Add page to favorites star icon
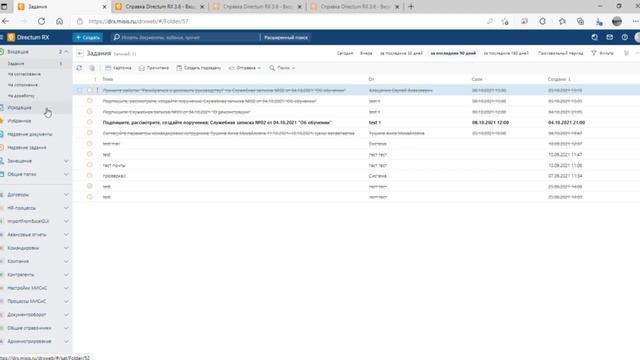Image resolution: width=640 pixels, height=360 pixels. pos(505,21)
